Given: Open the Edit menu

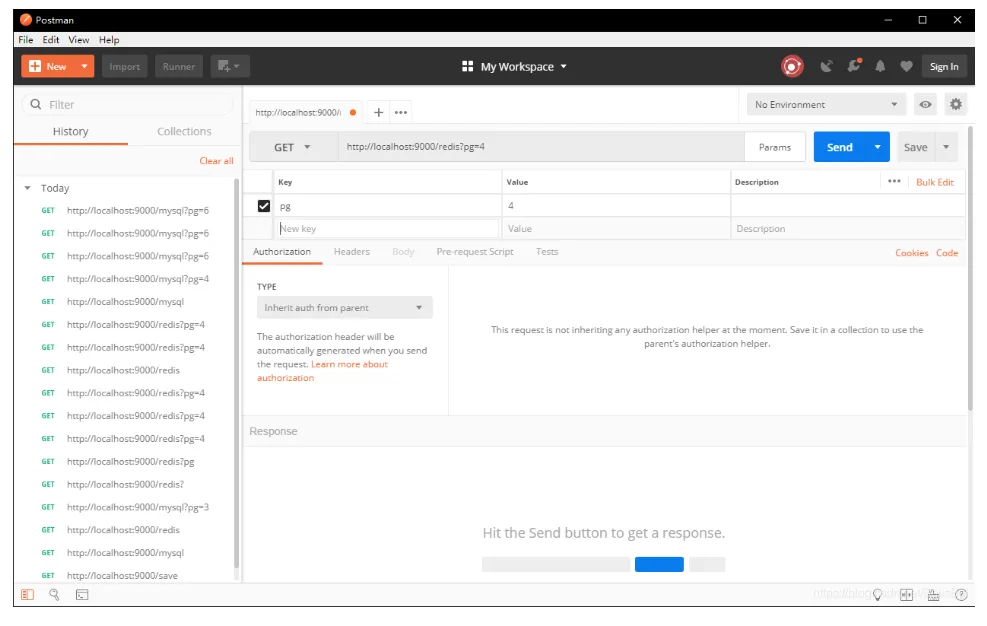Looking at the screenshot, I should tap(51, 40).
